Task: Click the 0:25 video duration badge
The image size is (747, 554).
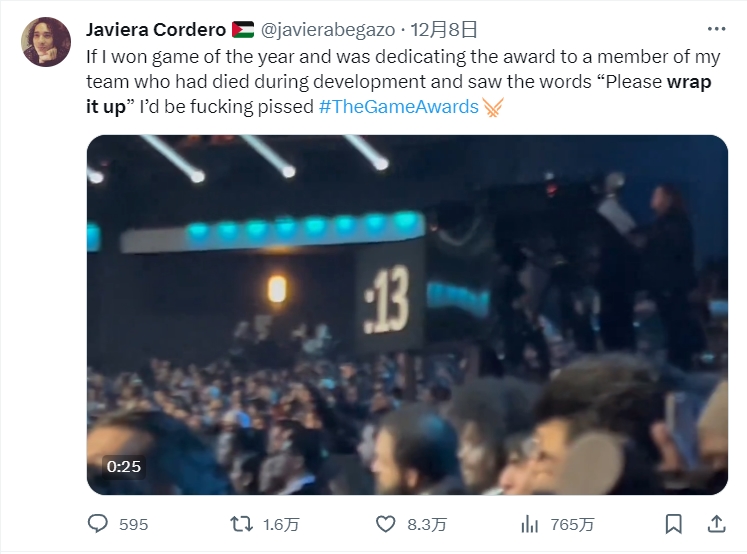Action: pyautogui.click(x=124, y=466)
